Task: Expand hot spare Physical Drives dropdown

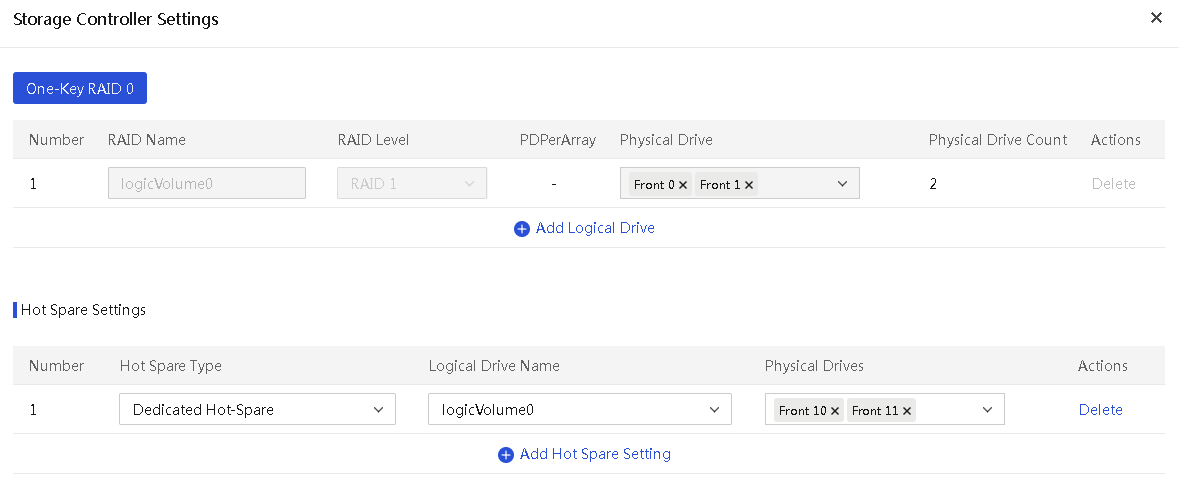Action: (x=987, y=410)
